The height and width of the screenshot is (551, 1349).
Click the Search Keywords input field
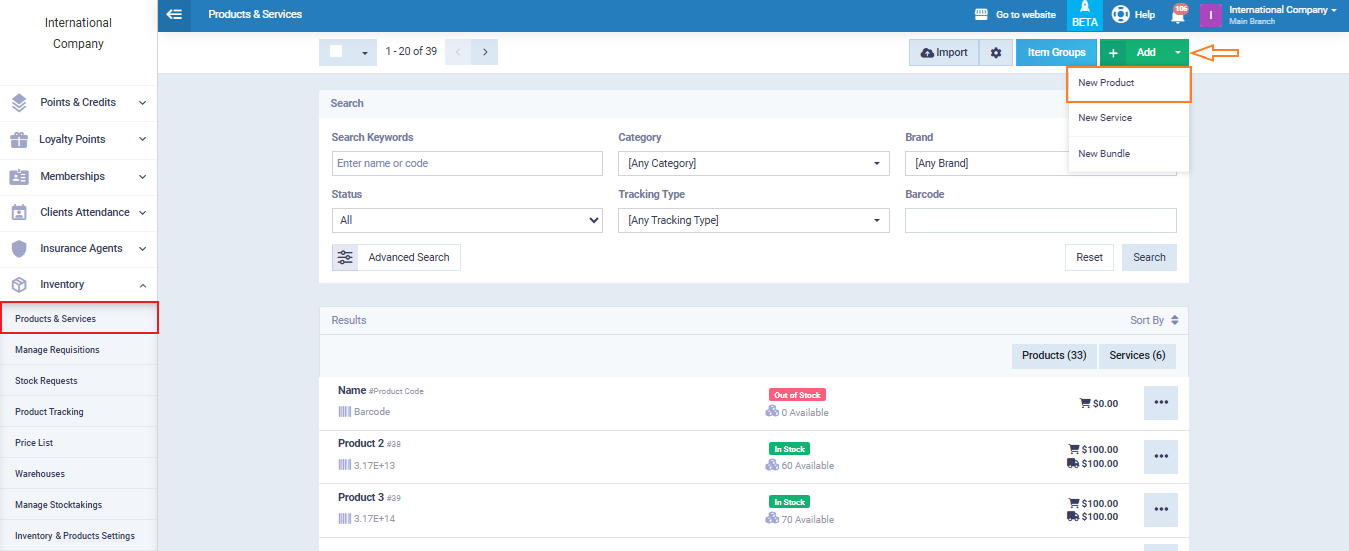pyautogui.click(x=467, y=163)
